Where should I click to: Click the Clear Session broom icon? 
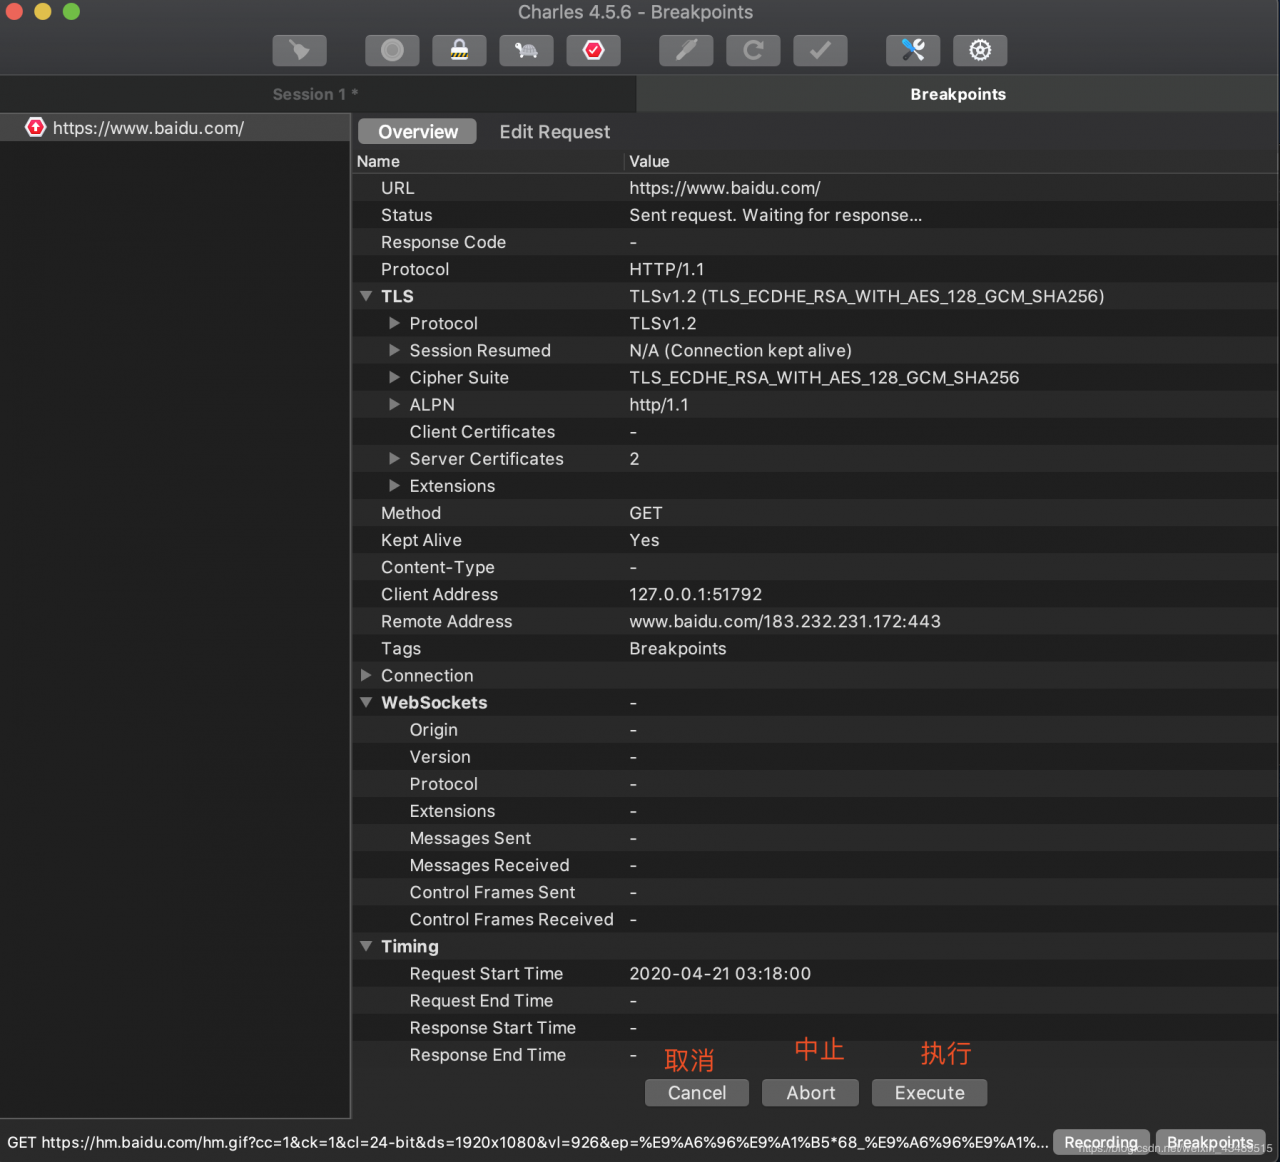point(299,50)
